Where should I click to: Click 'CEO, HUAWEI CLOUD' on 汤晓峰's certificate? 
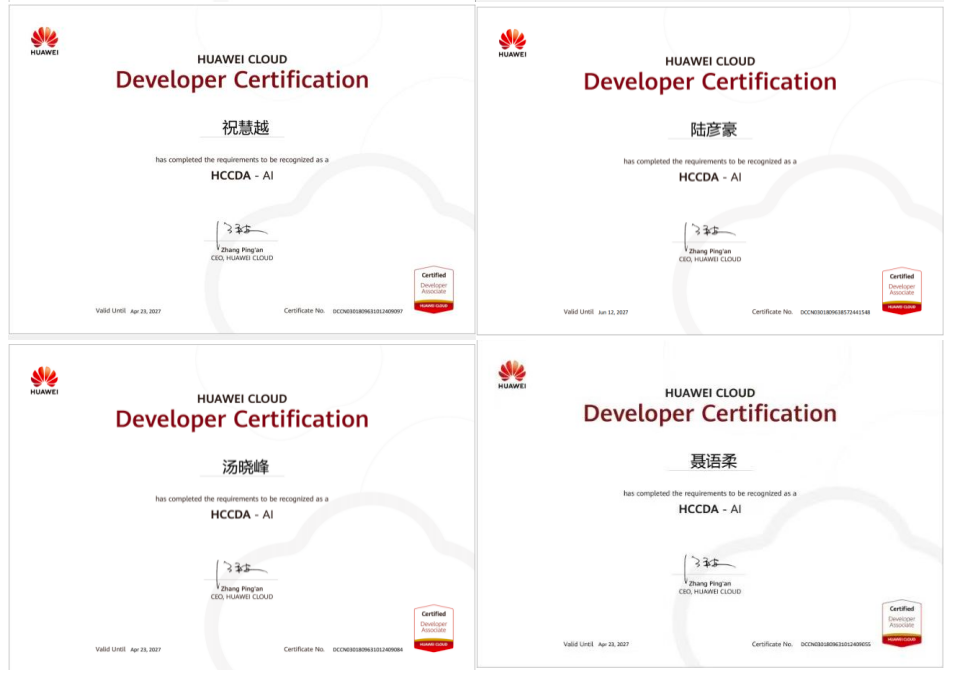point(242,597)
